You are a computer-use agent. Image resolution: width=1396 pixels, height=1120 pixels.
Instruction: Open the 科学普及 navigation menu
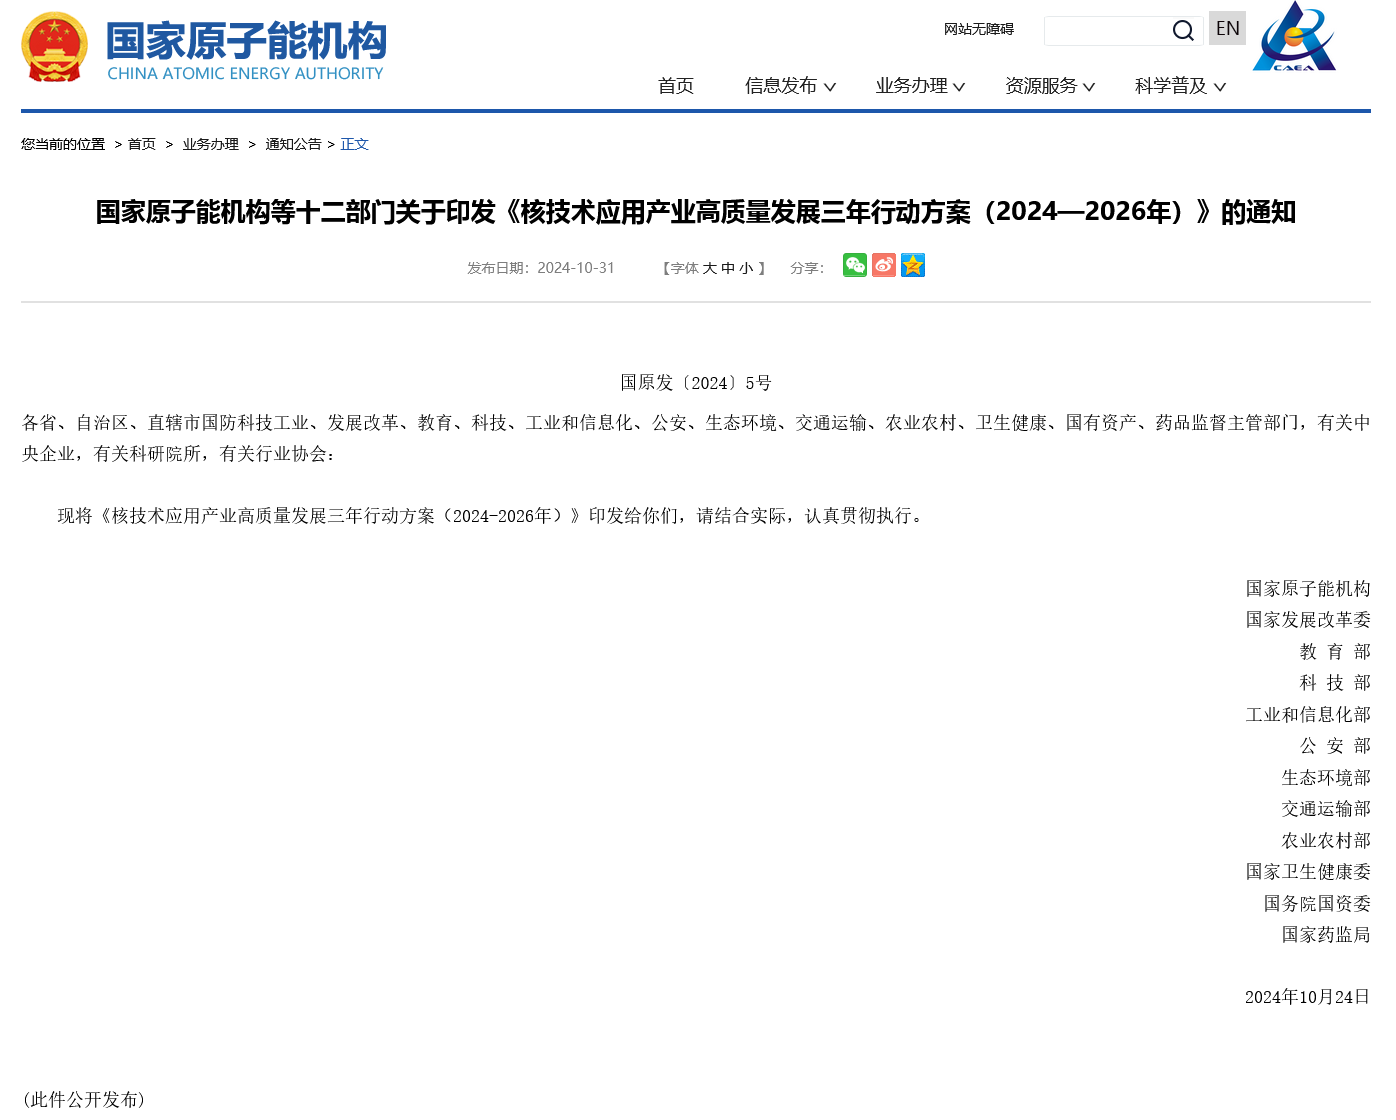1180,86
